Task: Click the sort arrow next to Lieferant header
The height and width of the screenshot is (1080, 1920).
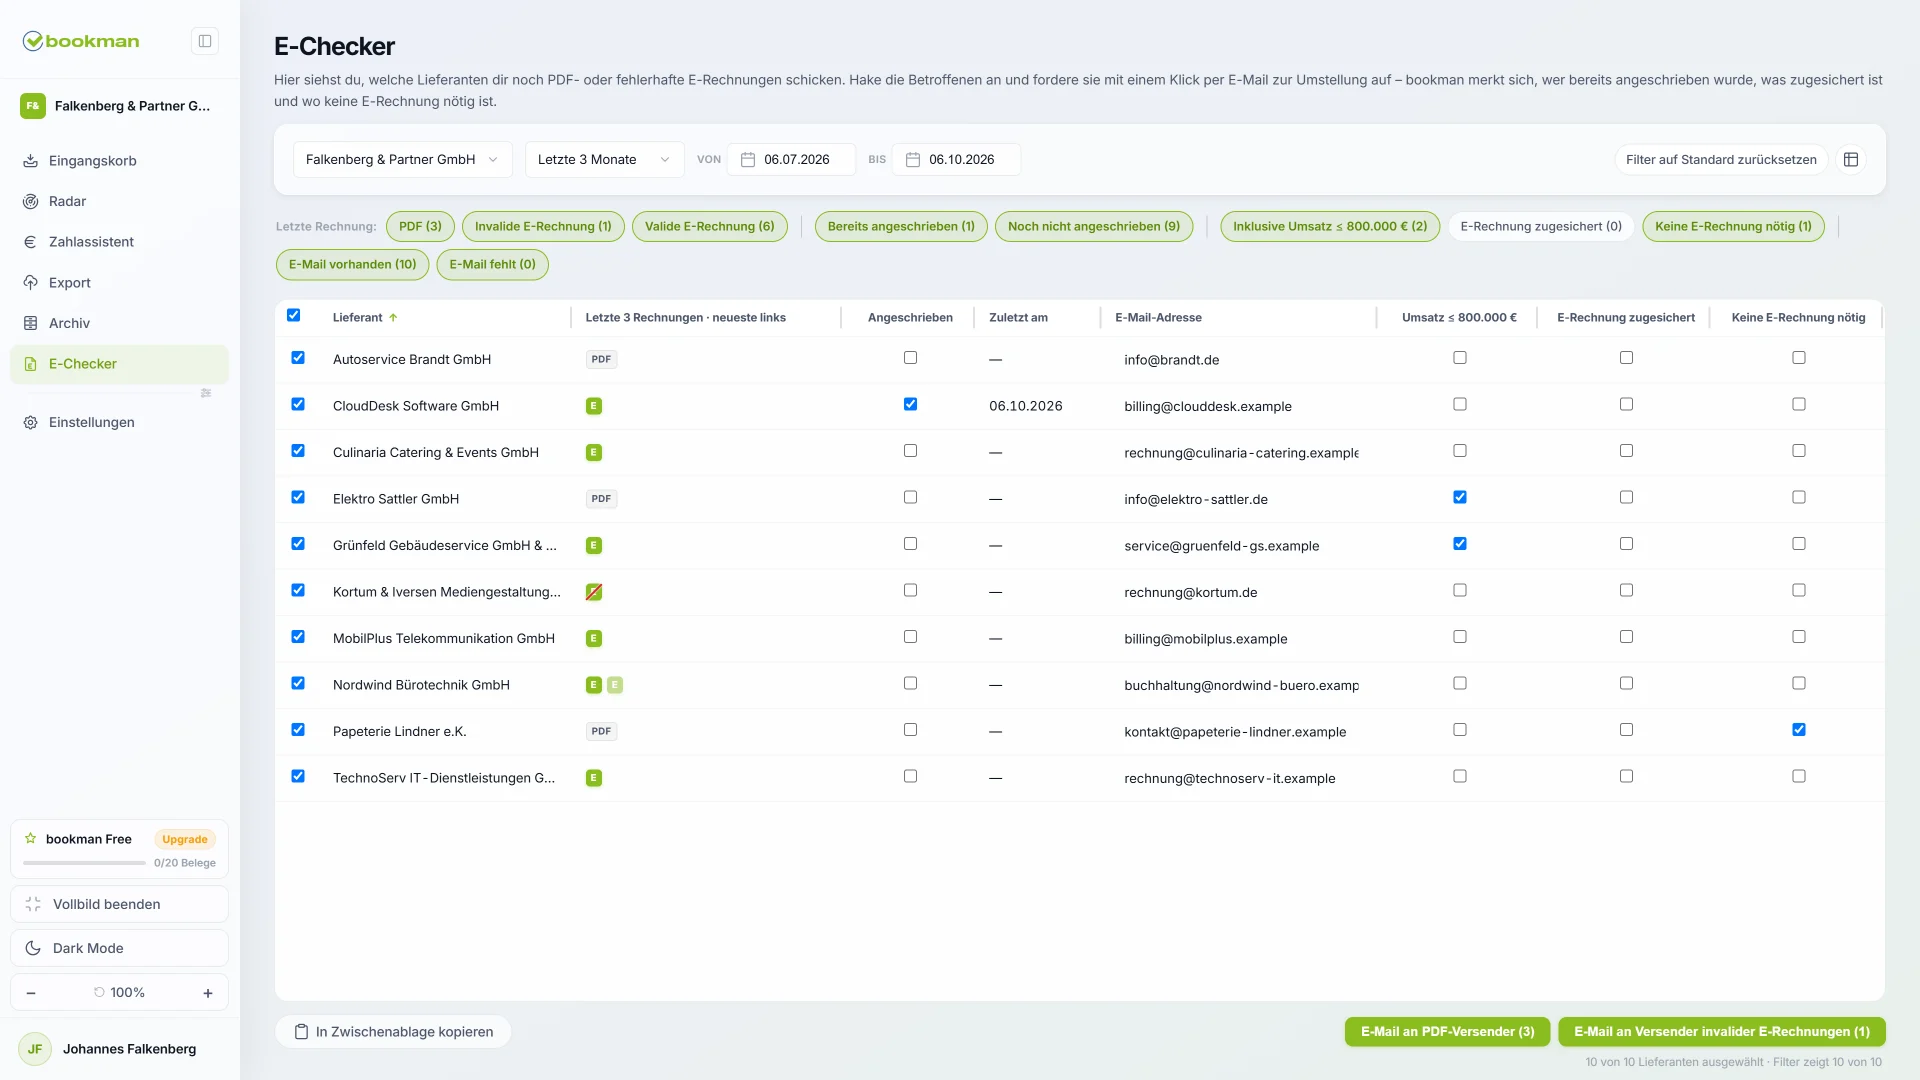Action: pos(393,318)
